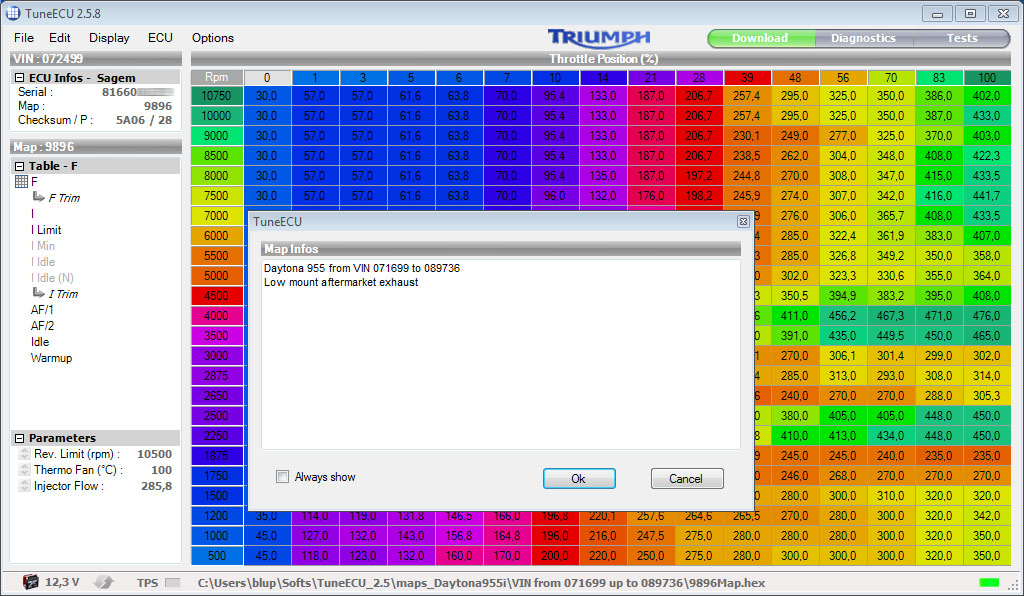
Task: Select the F table tree item
Action: click(x=34, y=181)
